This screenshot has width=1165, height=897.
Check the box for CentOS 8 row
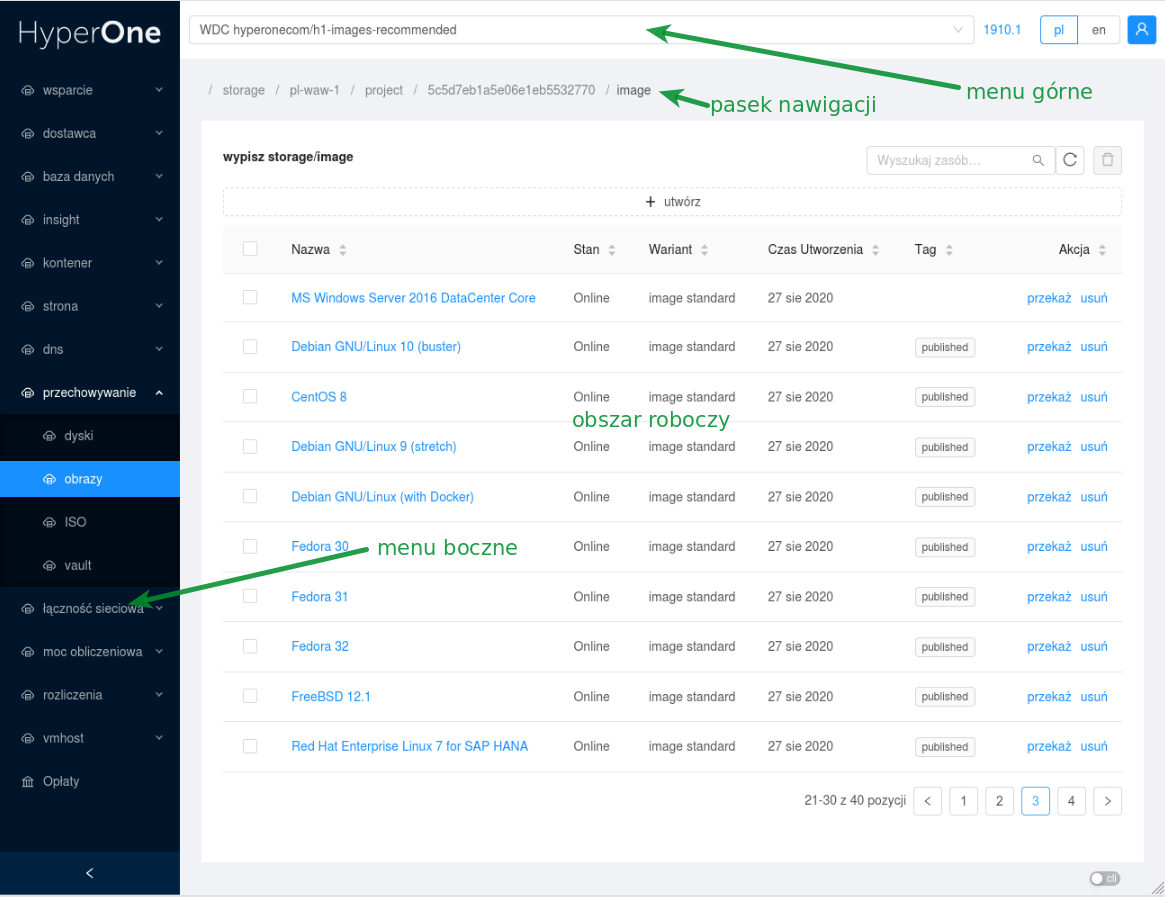250,397
